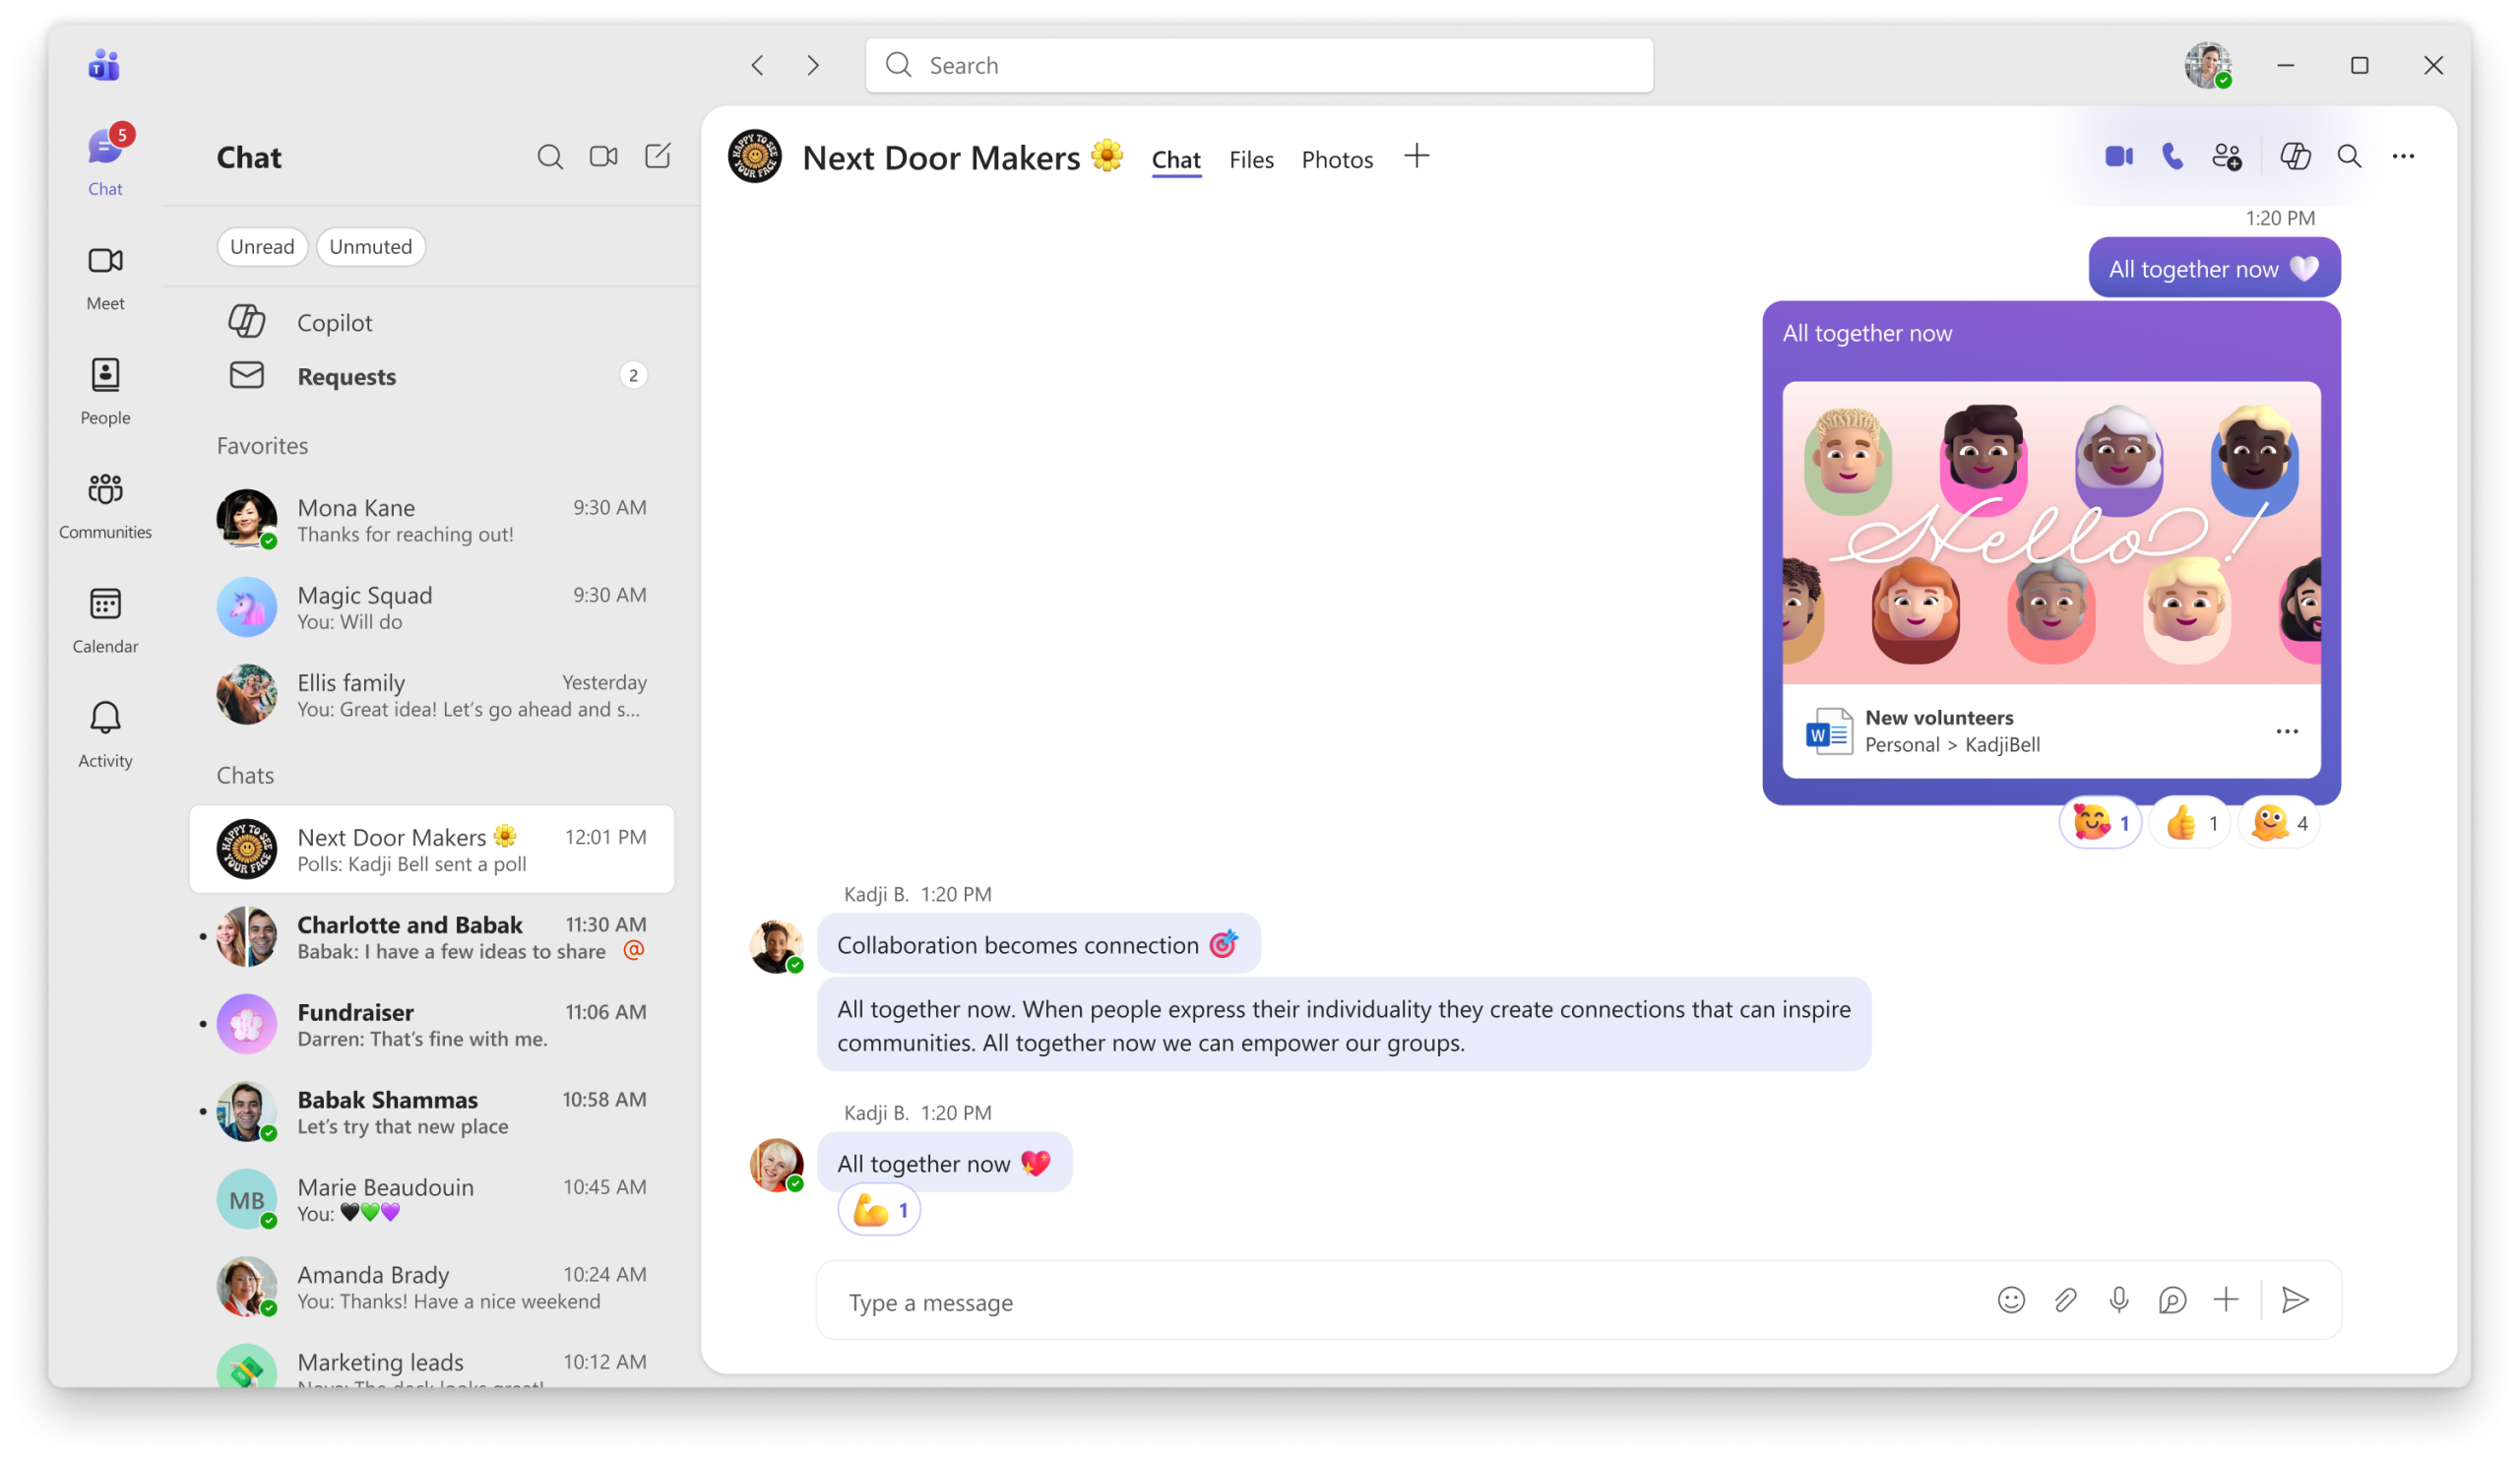Open the Babak Shammas chat
Viewport: 2520px width, 1460px height.
tap(432, 1112)
